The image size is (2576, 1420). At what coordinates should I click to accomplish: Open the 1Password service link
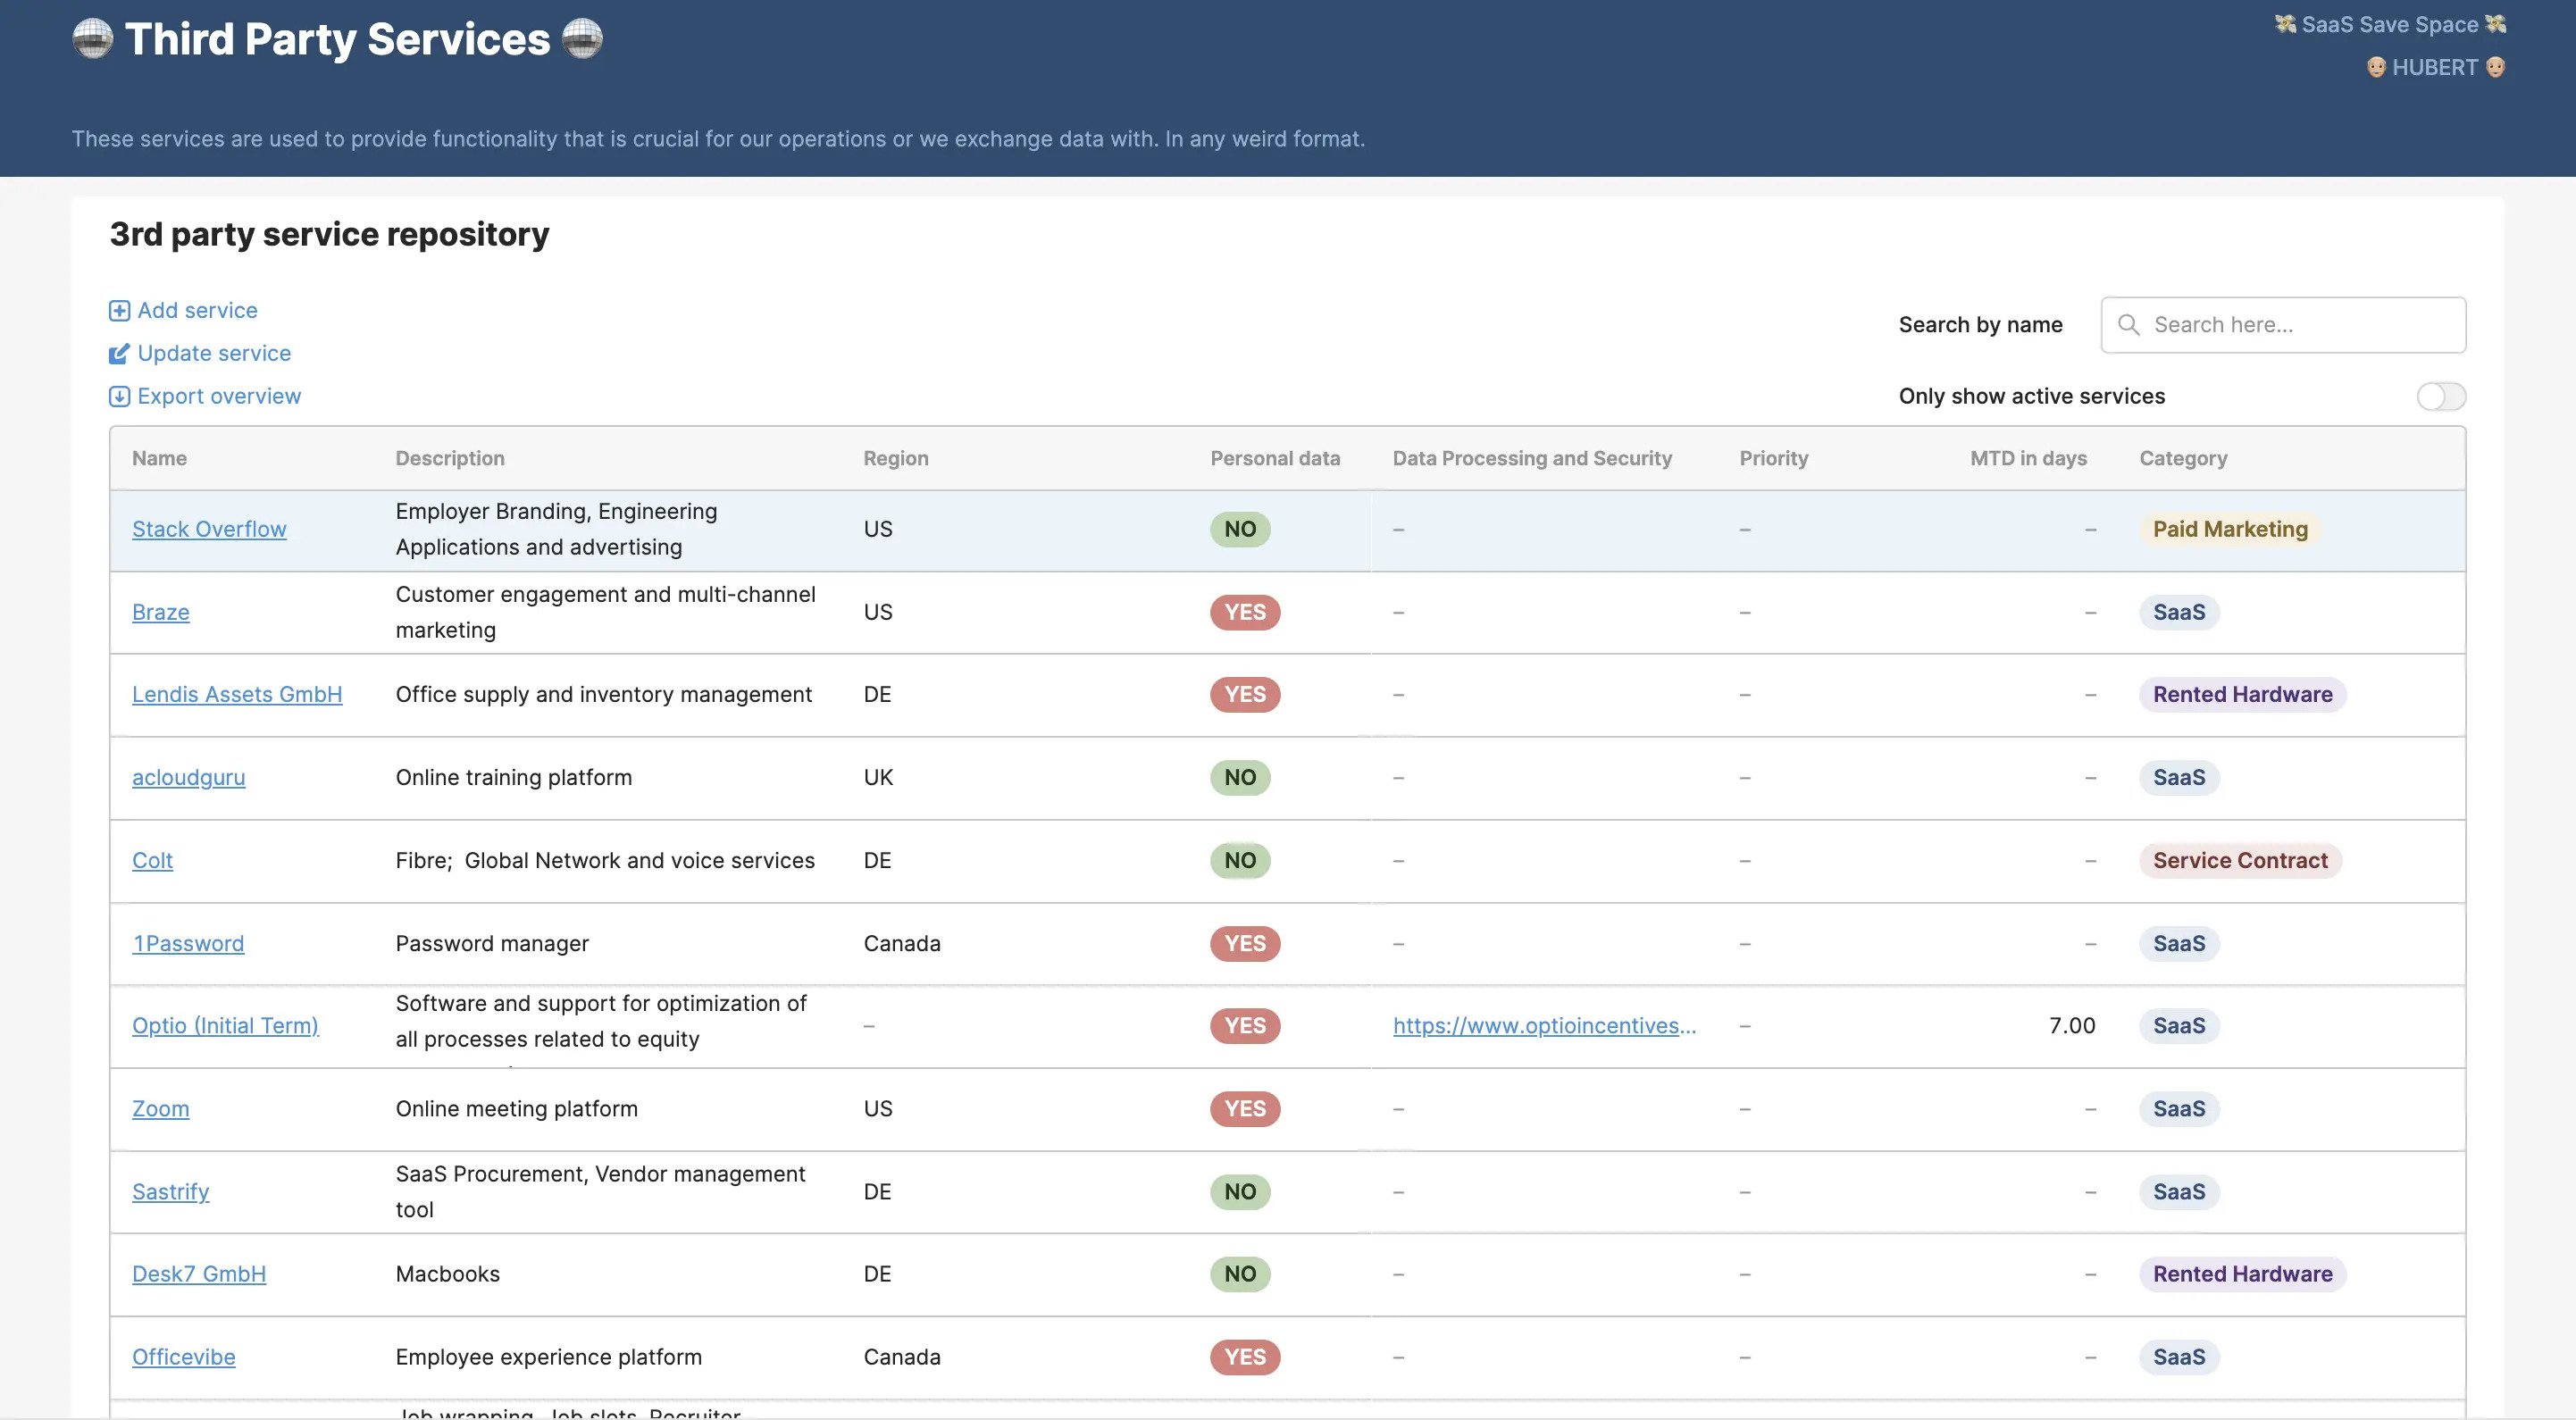(x=188, y=944)
